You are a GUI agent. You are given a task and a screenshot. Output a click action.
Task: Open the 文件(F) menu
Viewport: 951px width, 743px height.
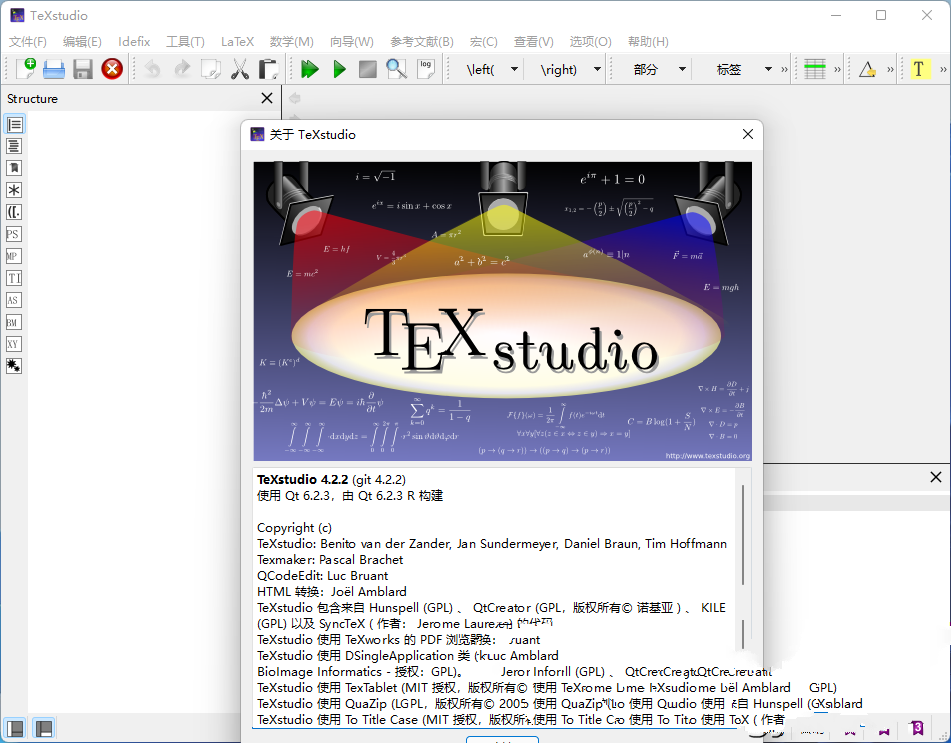click(28, 41)
